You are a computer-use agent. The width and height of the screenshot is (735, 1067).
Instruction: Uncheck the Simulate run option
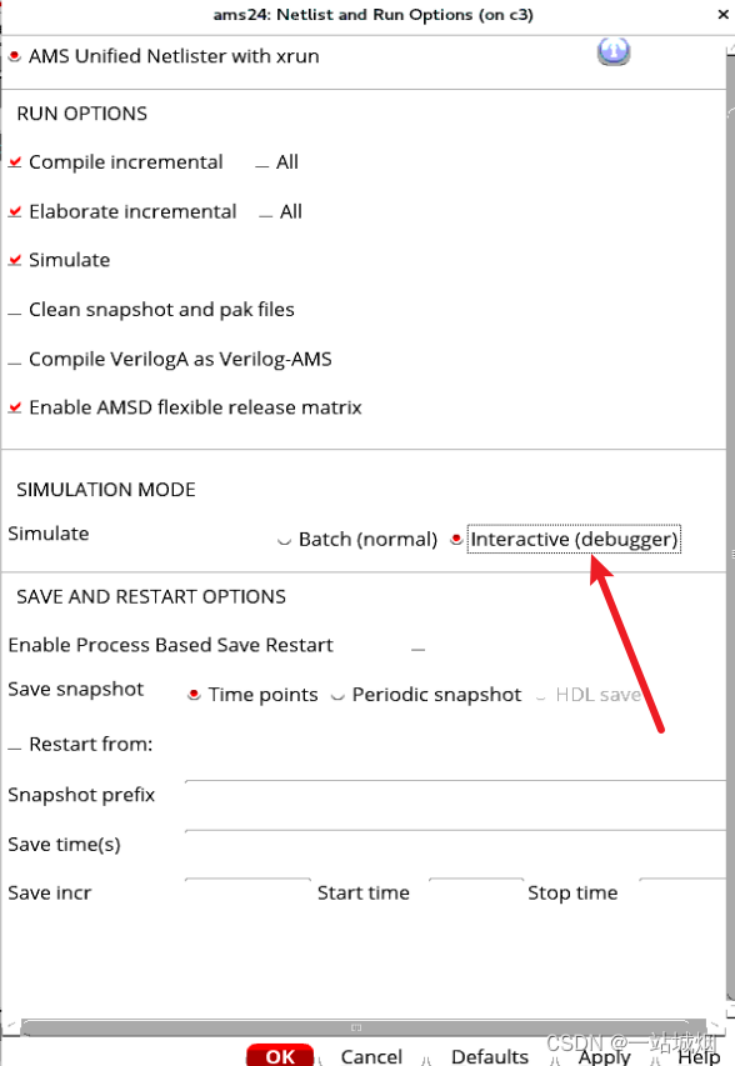[x=15, y=260]
